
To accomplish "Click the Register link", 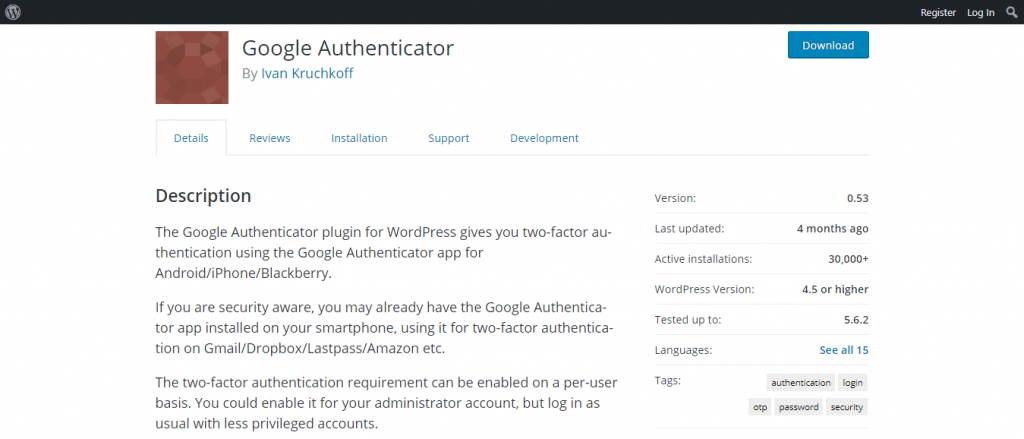I will (938, 12).
